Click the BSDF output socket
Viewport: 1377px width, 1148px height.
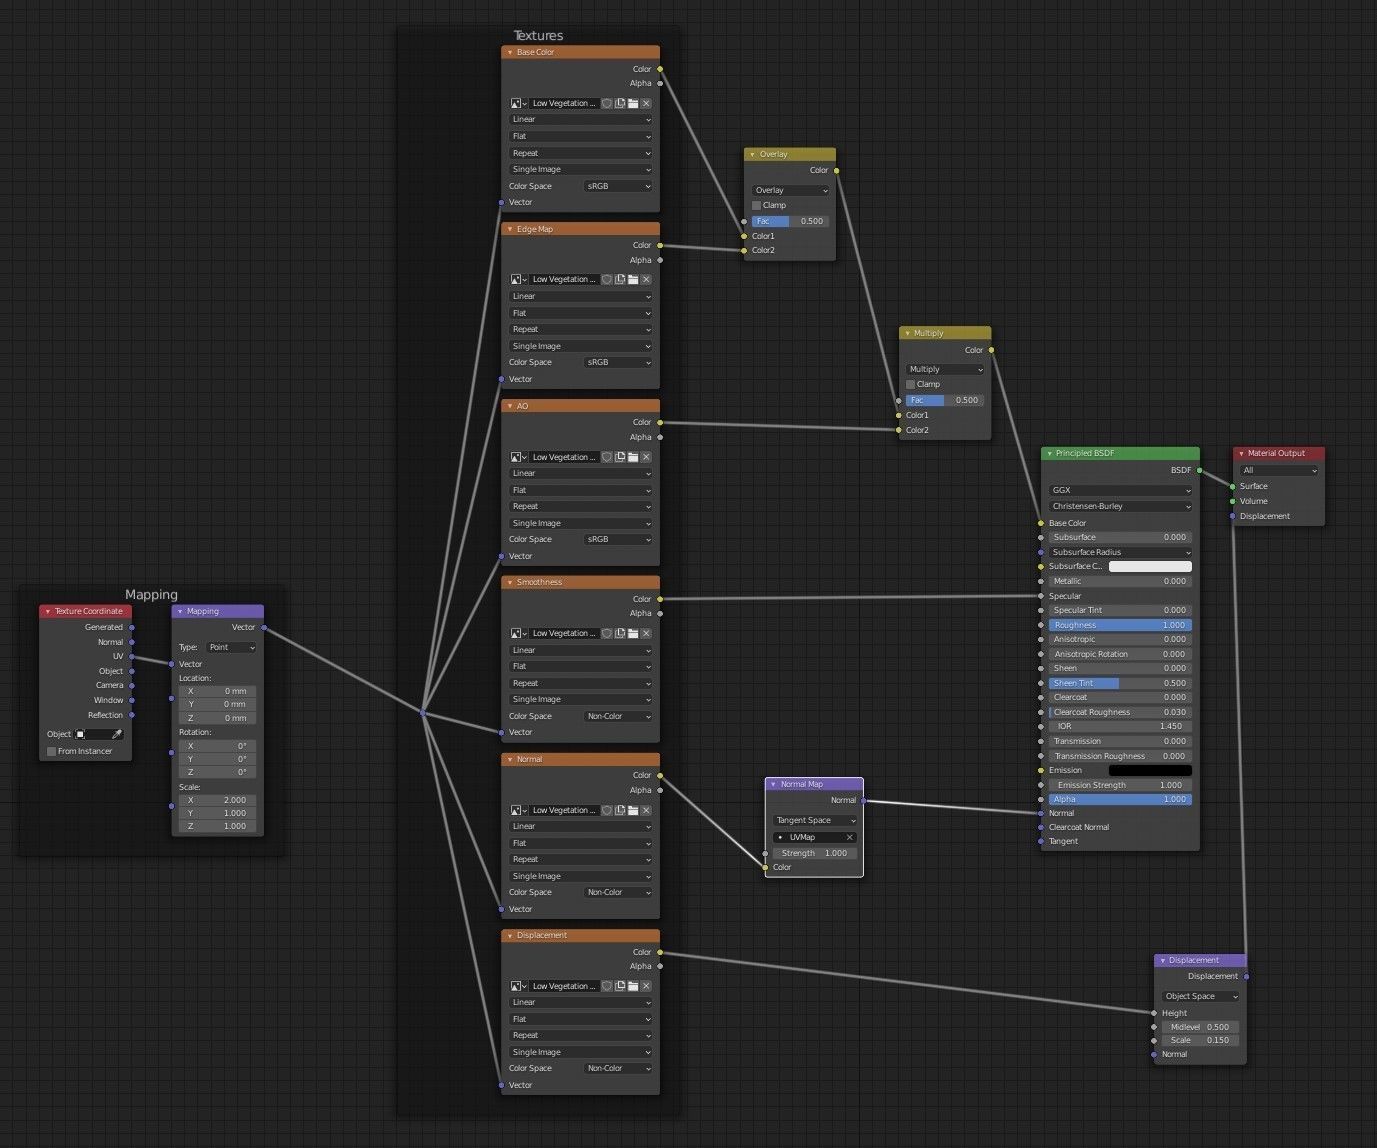(1199, 470)
